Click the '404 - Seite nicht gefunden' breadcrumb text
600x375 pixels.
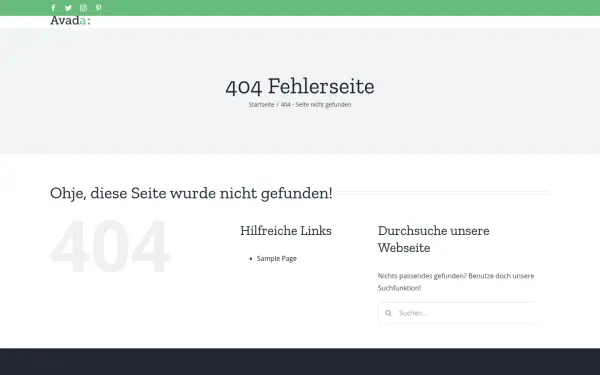pos(316,104)
